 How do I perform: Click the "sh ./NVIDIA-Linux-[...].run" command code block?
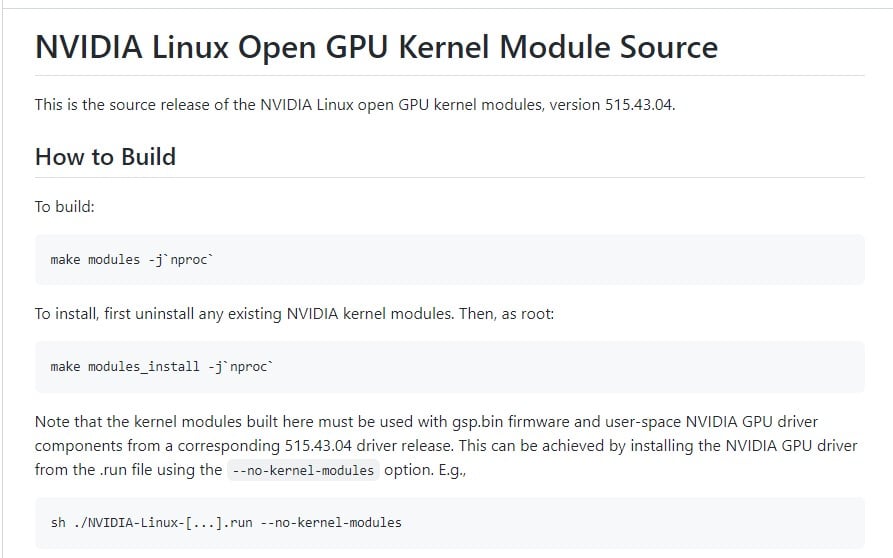point(449,522)
